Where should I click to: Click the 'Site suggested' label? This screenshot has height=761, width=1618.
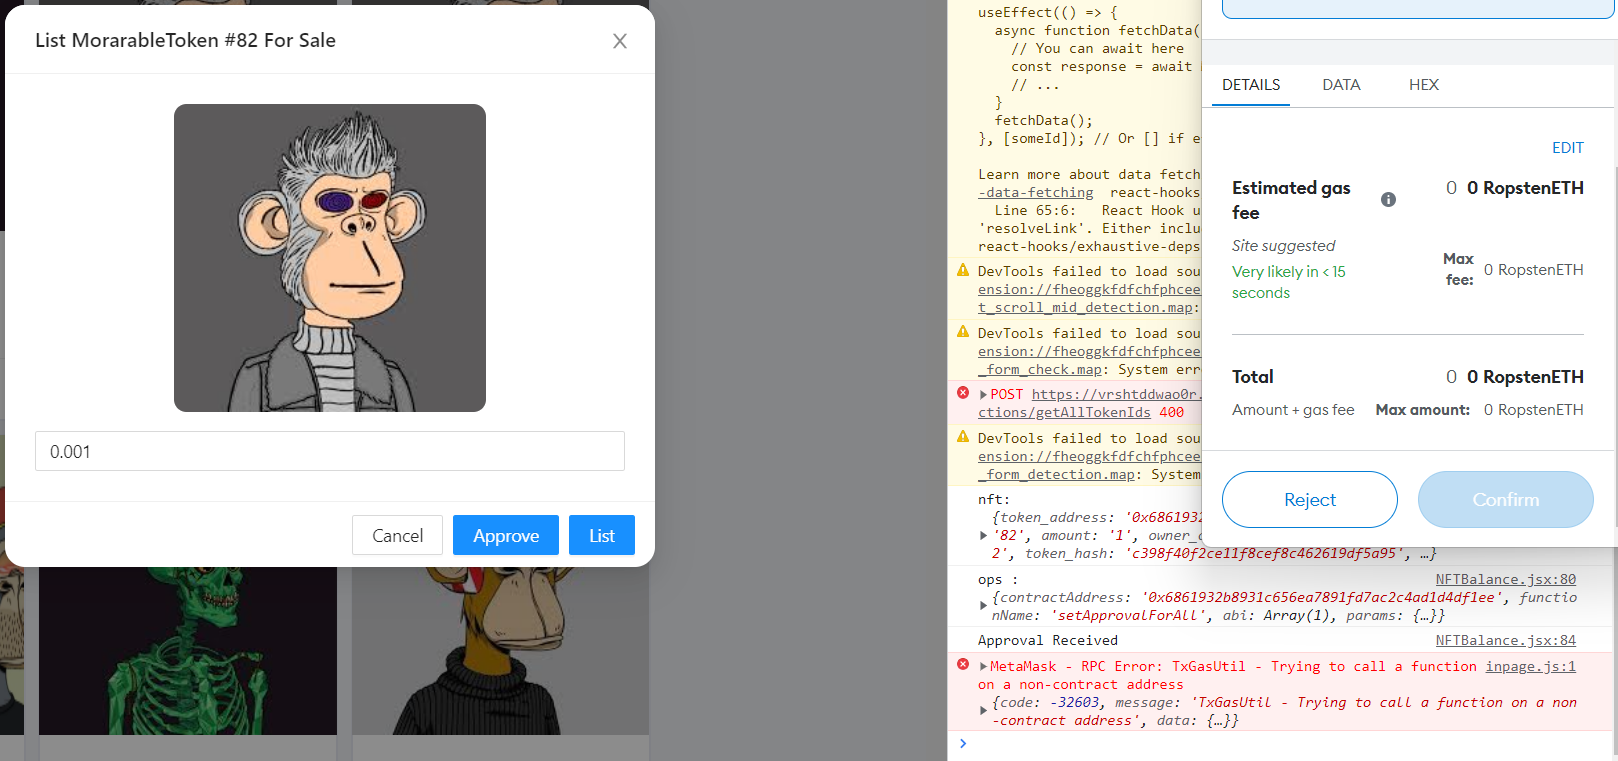[1283, 245]
